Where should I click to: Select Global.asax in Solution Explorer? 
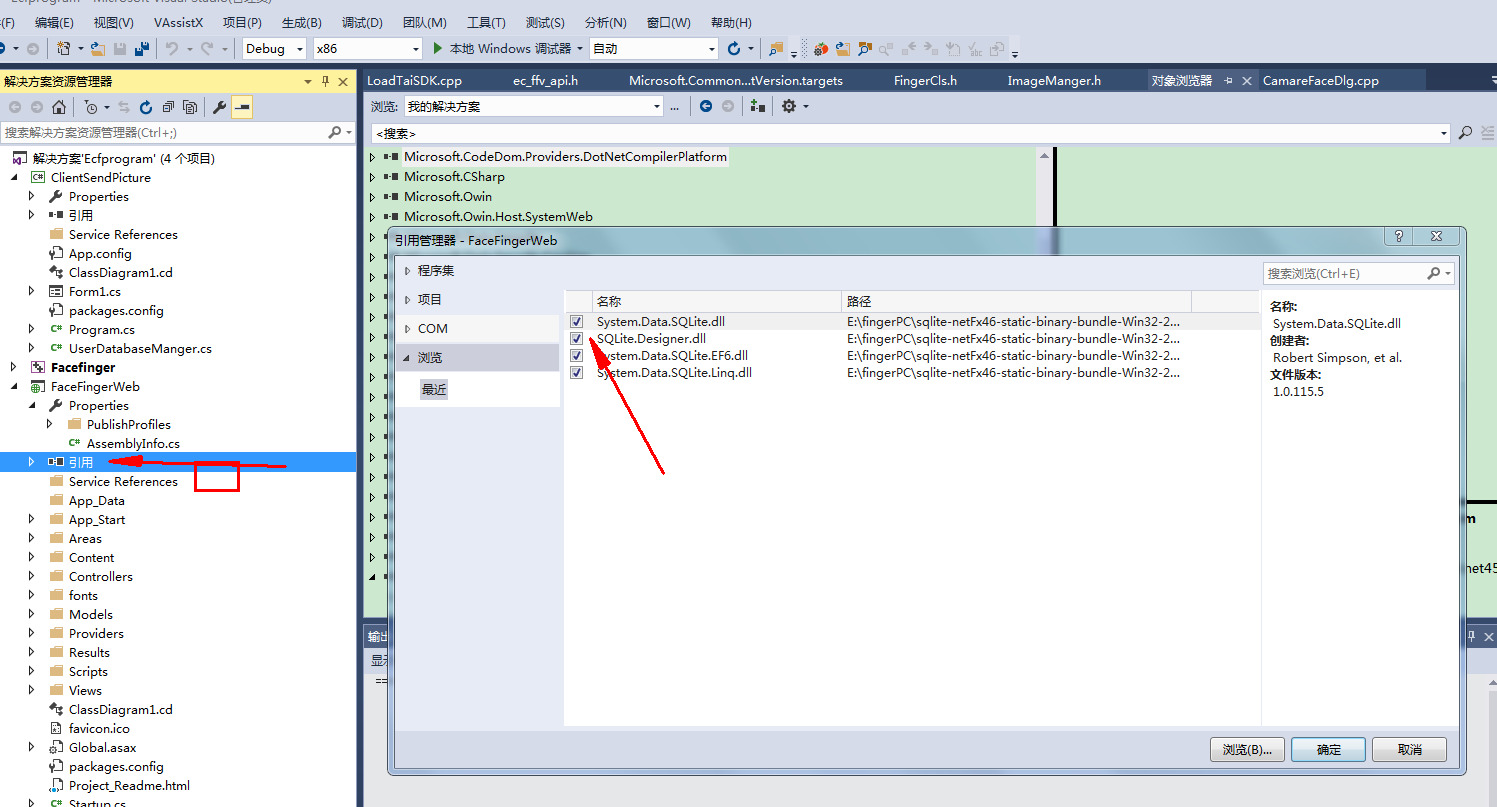pyautogui.click(x=102, y=747)
